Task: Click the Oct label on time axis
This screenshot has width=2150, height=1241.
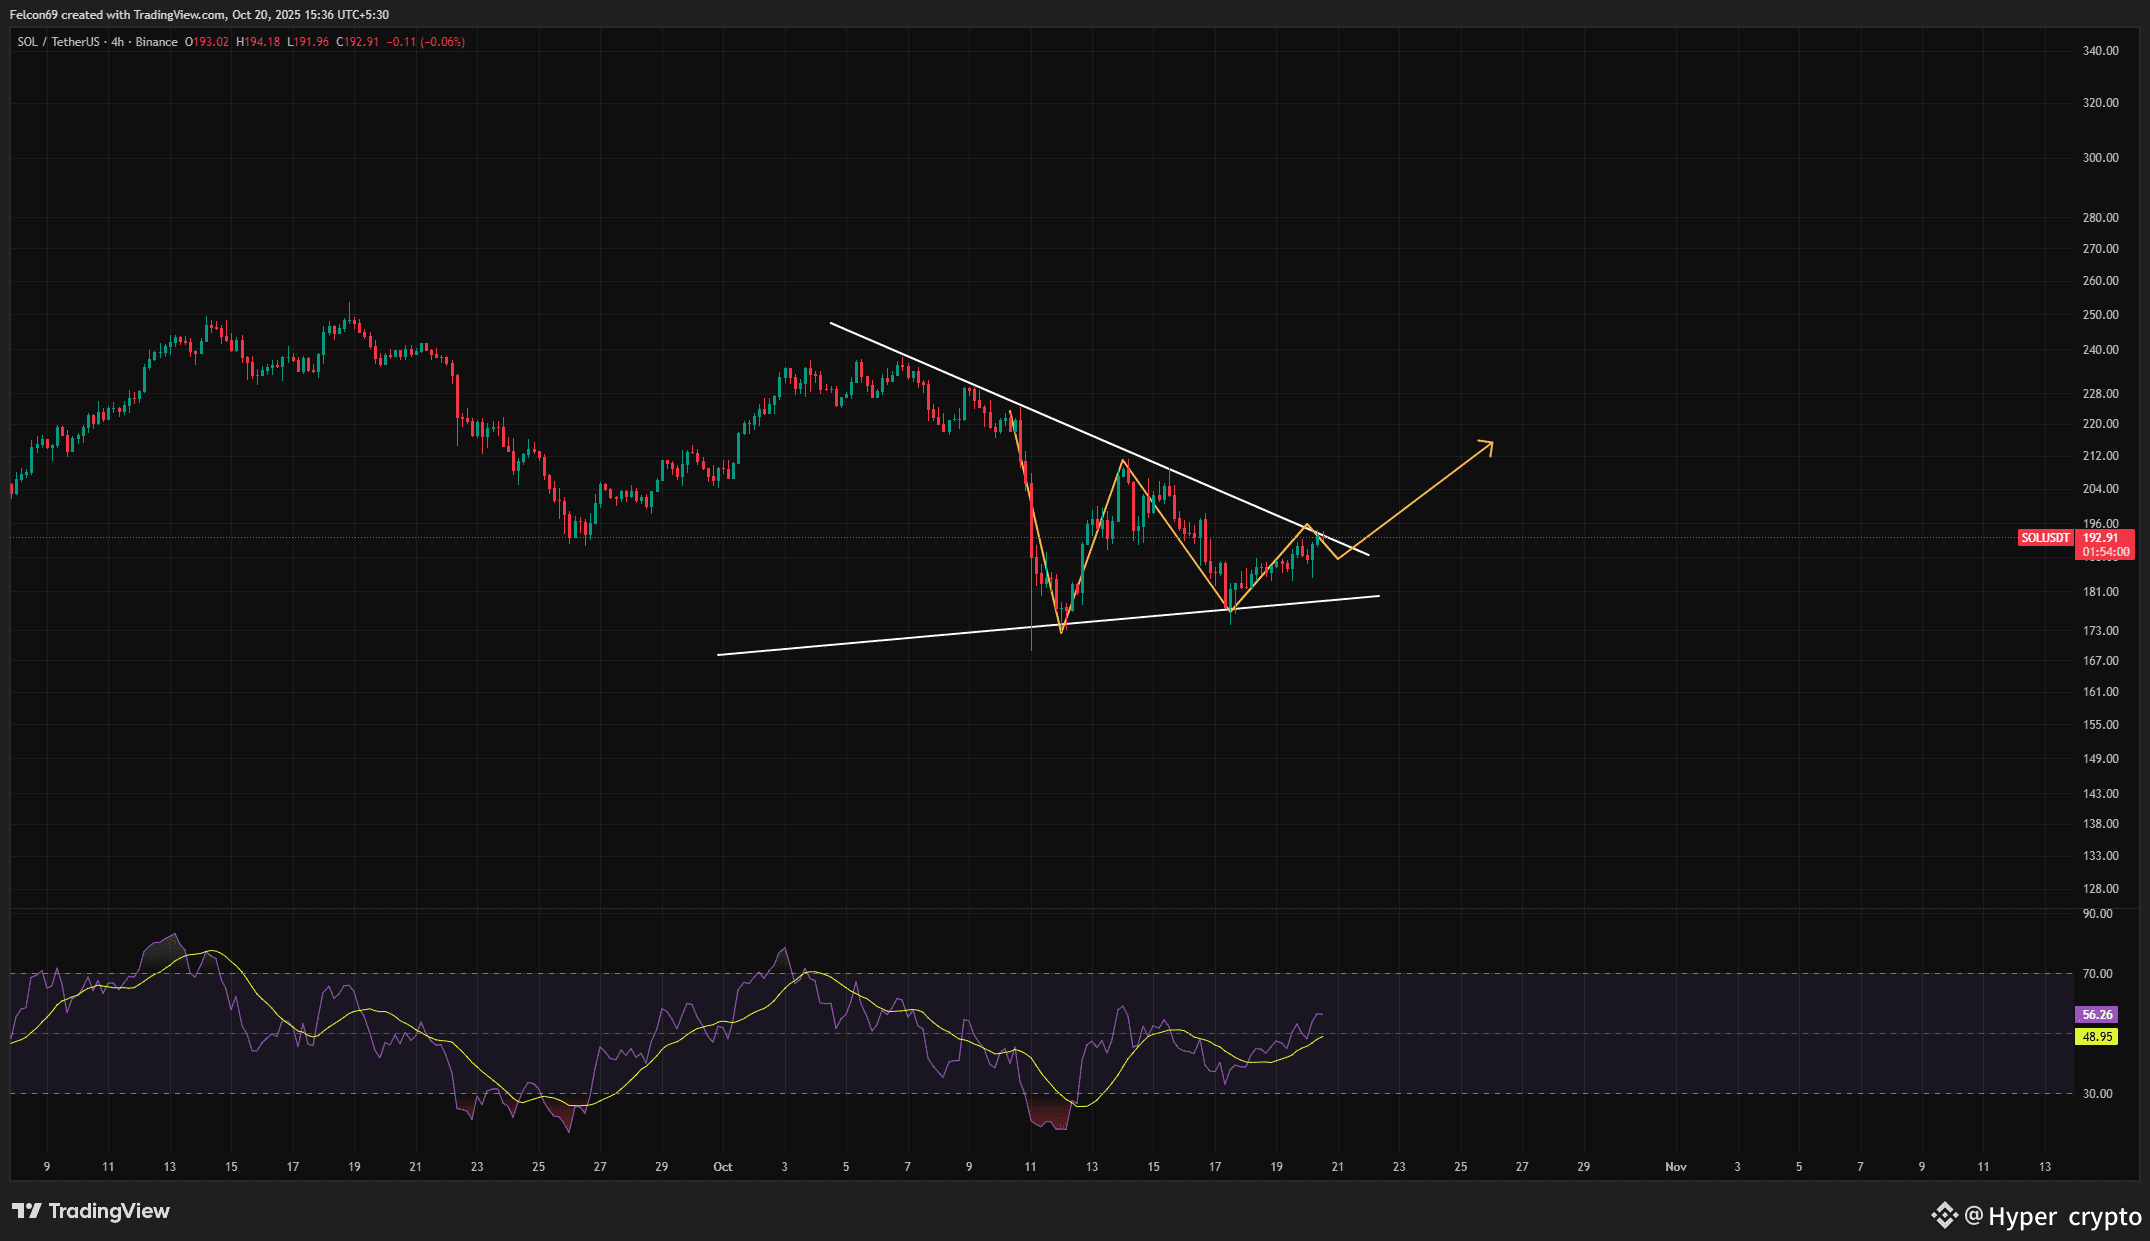Action: click(722, 1167)
